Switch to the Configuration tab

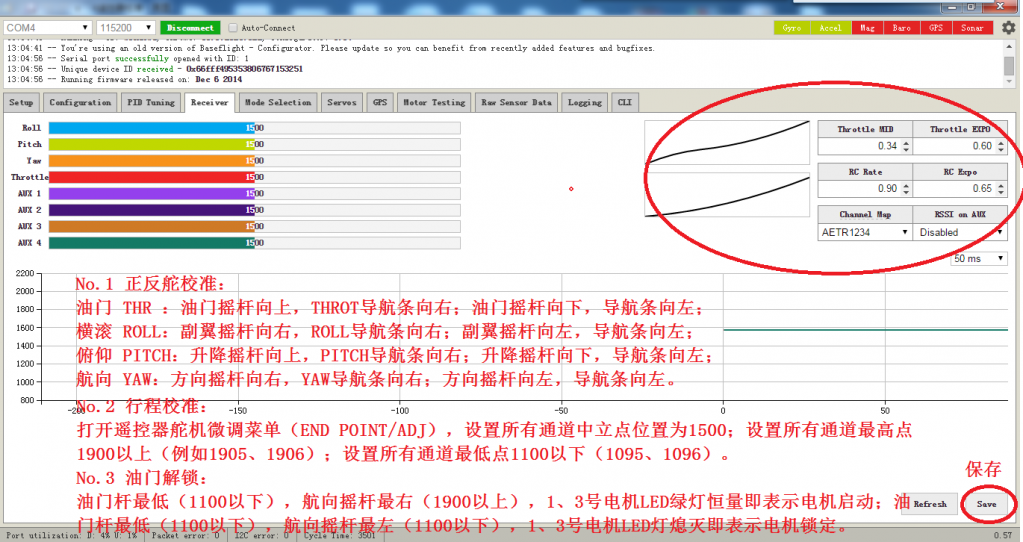pos(80,102)
